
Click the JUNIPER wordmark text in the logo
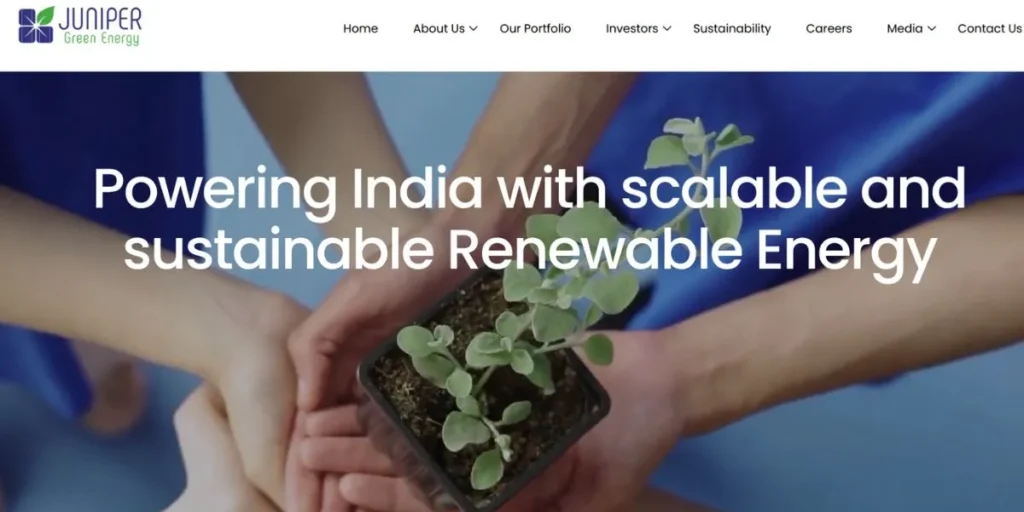pyautogui.click(x=100, y=18)
